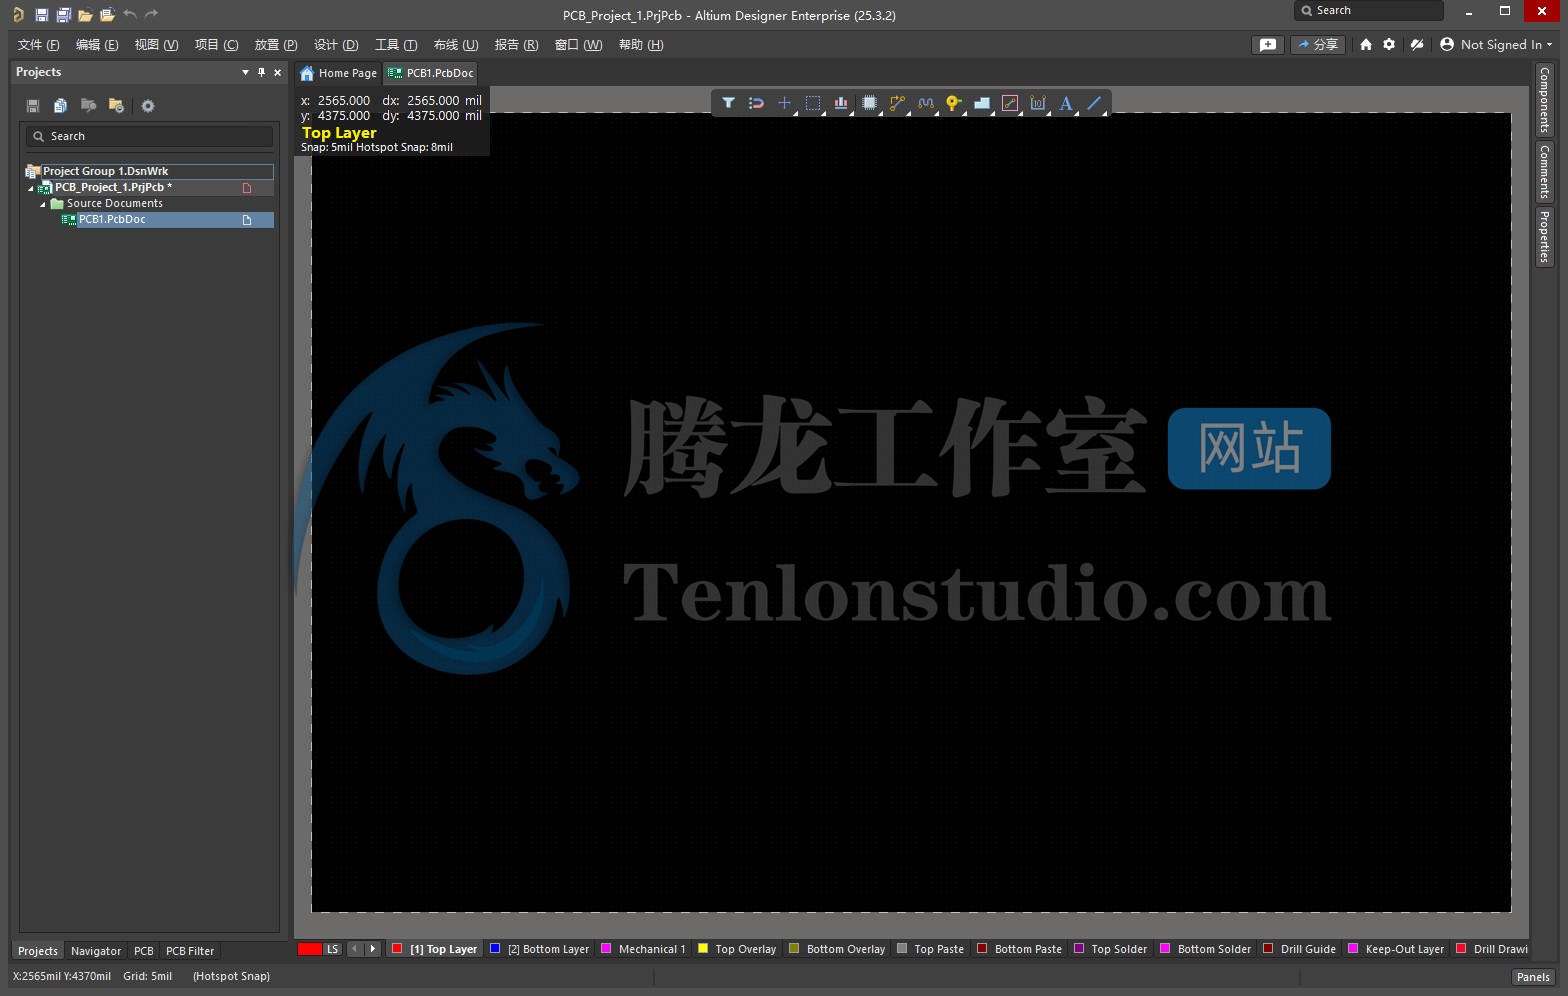This screenshot has width=1568, height=996.
Task: Open the settings gear at top right
Action: (x=1389, y=44)
